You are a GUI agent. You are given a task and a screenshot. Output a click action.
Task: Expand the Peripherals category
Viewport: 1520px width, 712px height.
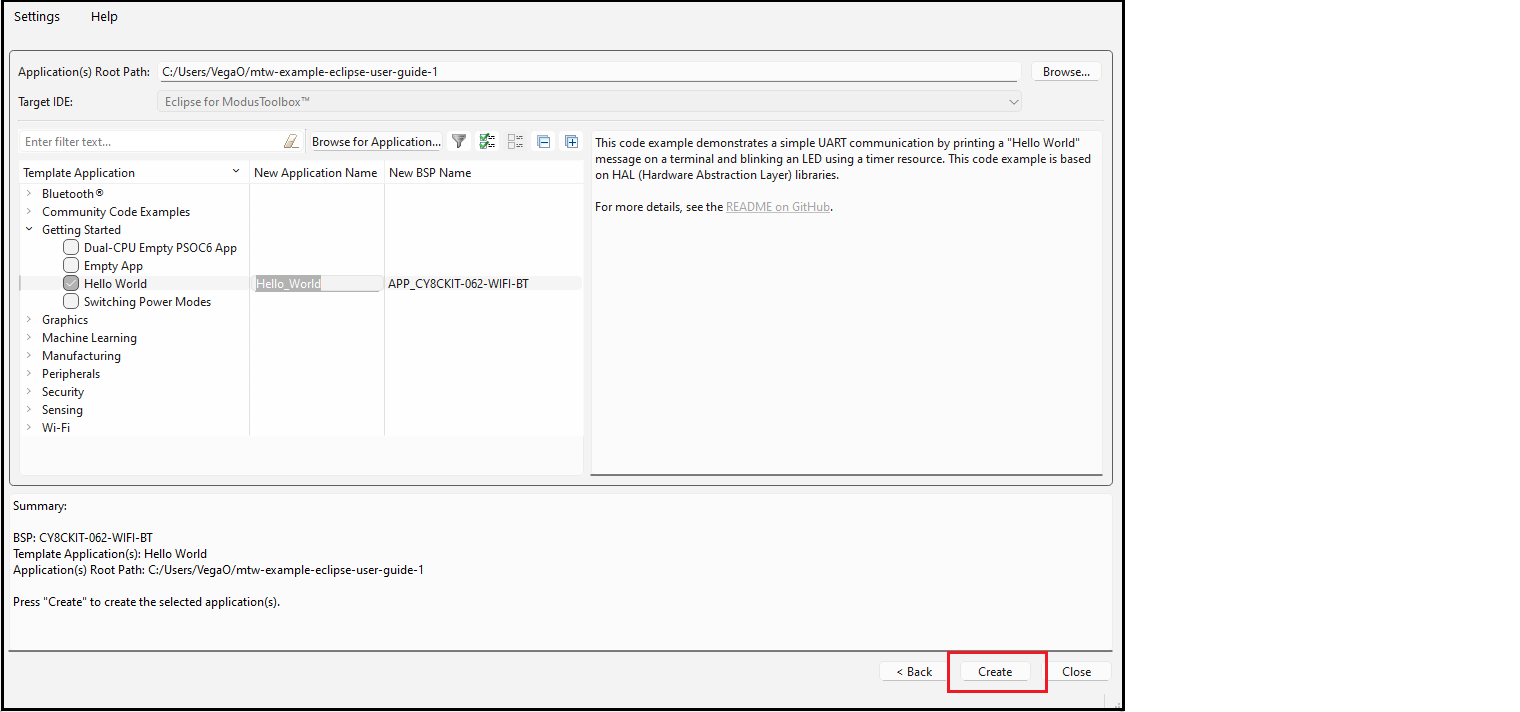(x=29, y=374)
